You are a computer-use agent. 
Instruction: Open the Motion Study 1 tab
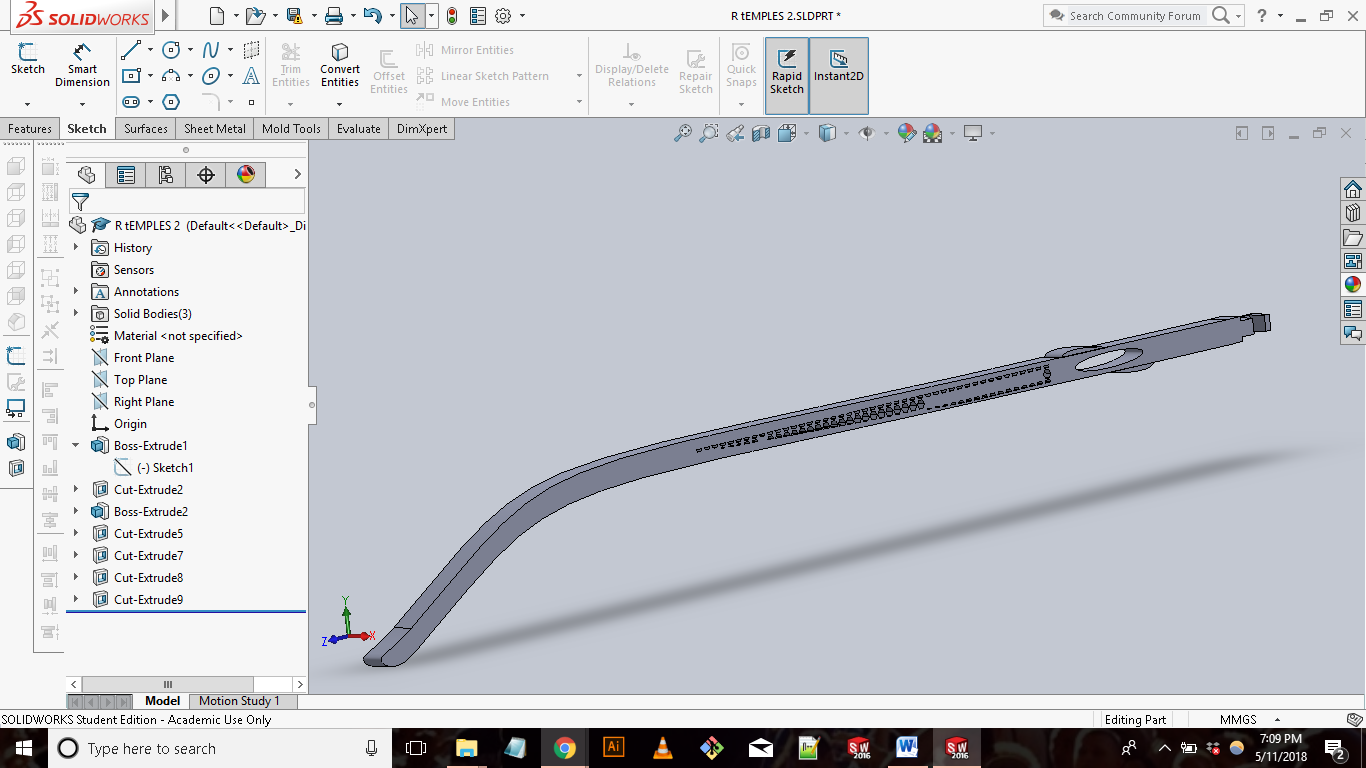coord(239,701)
